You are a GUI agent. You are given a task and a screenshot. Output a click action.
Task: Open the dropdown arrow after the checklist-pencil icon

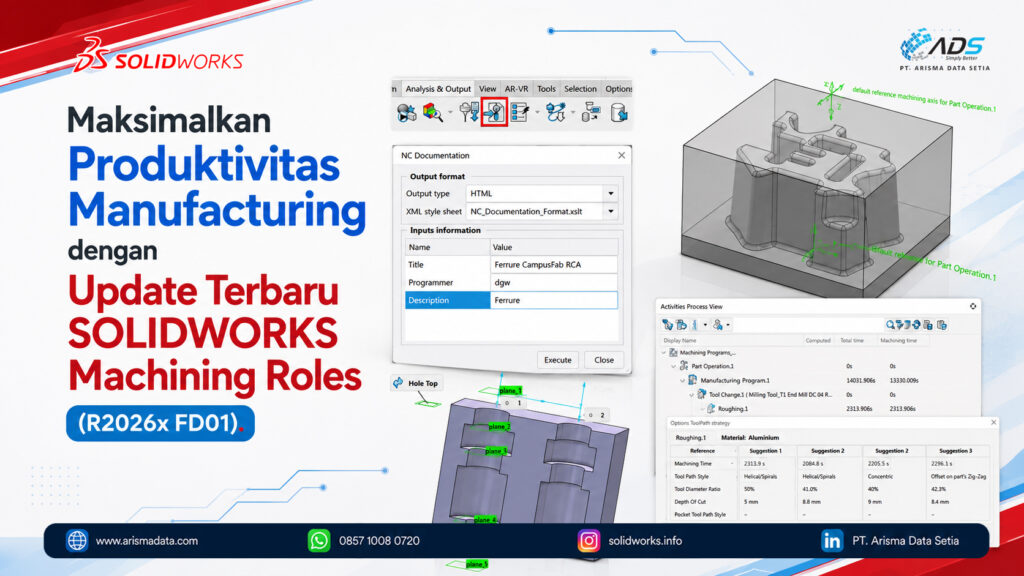[537, 113]
